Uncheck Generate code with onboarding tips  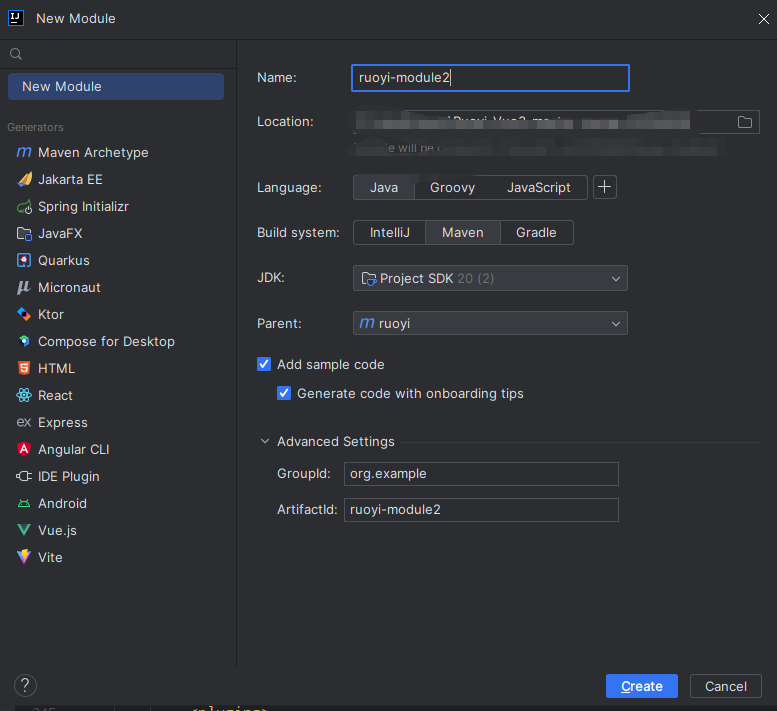[284, 393]
